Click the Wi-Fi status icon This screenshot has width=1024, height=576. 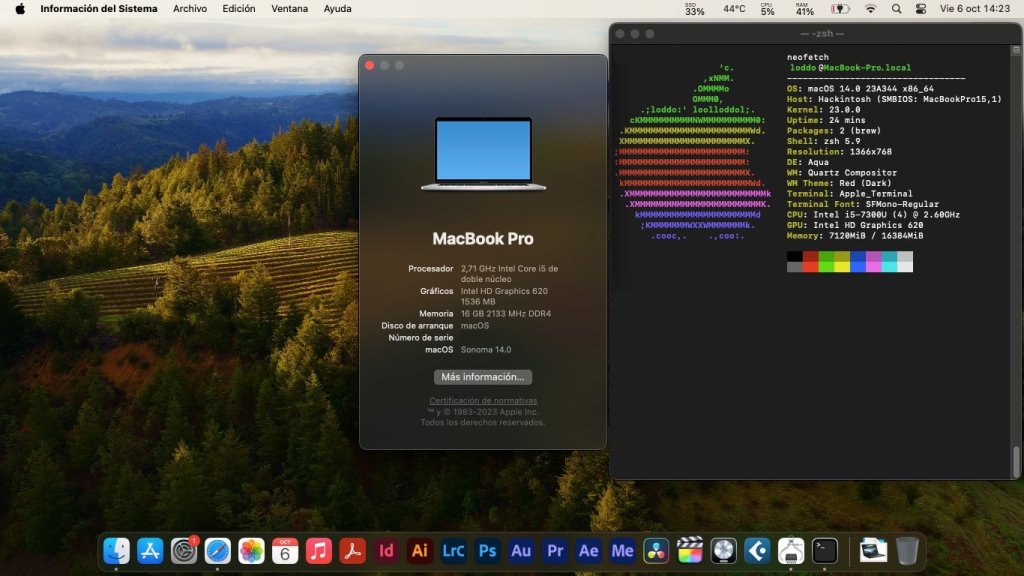pyautogui.click(x=870, y=9)
